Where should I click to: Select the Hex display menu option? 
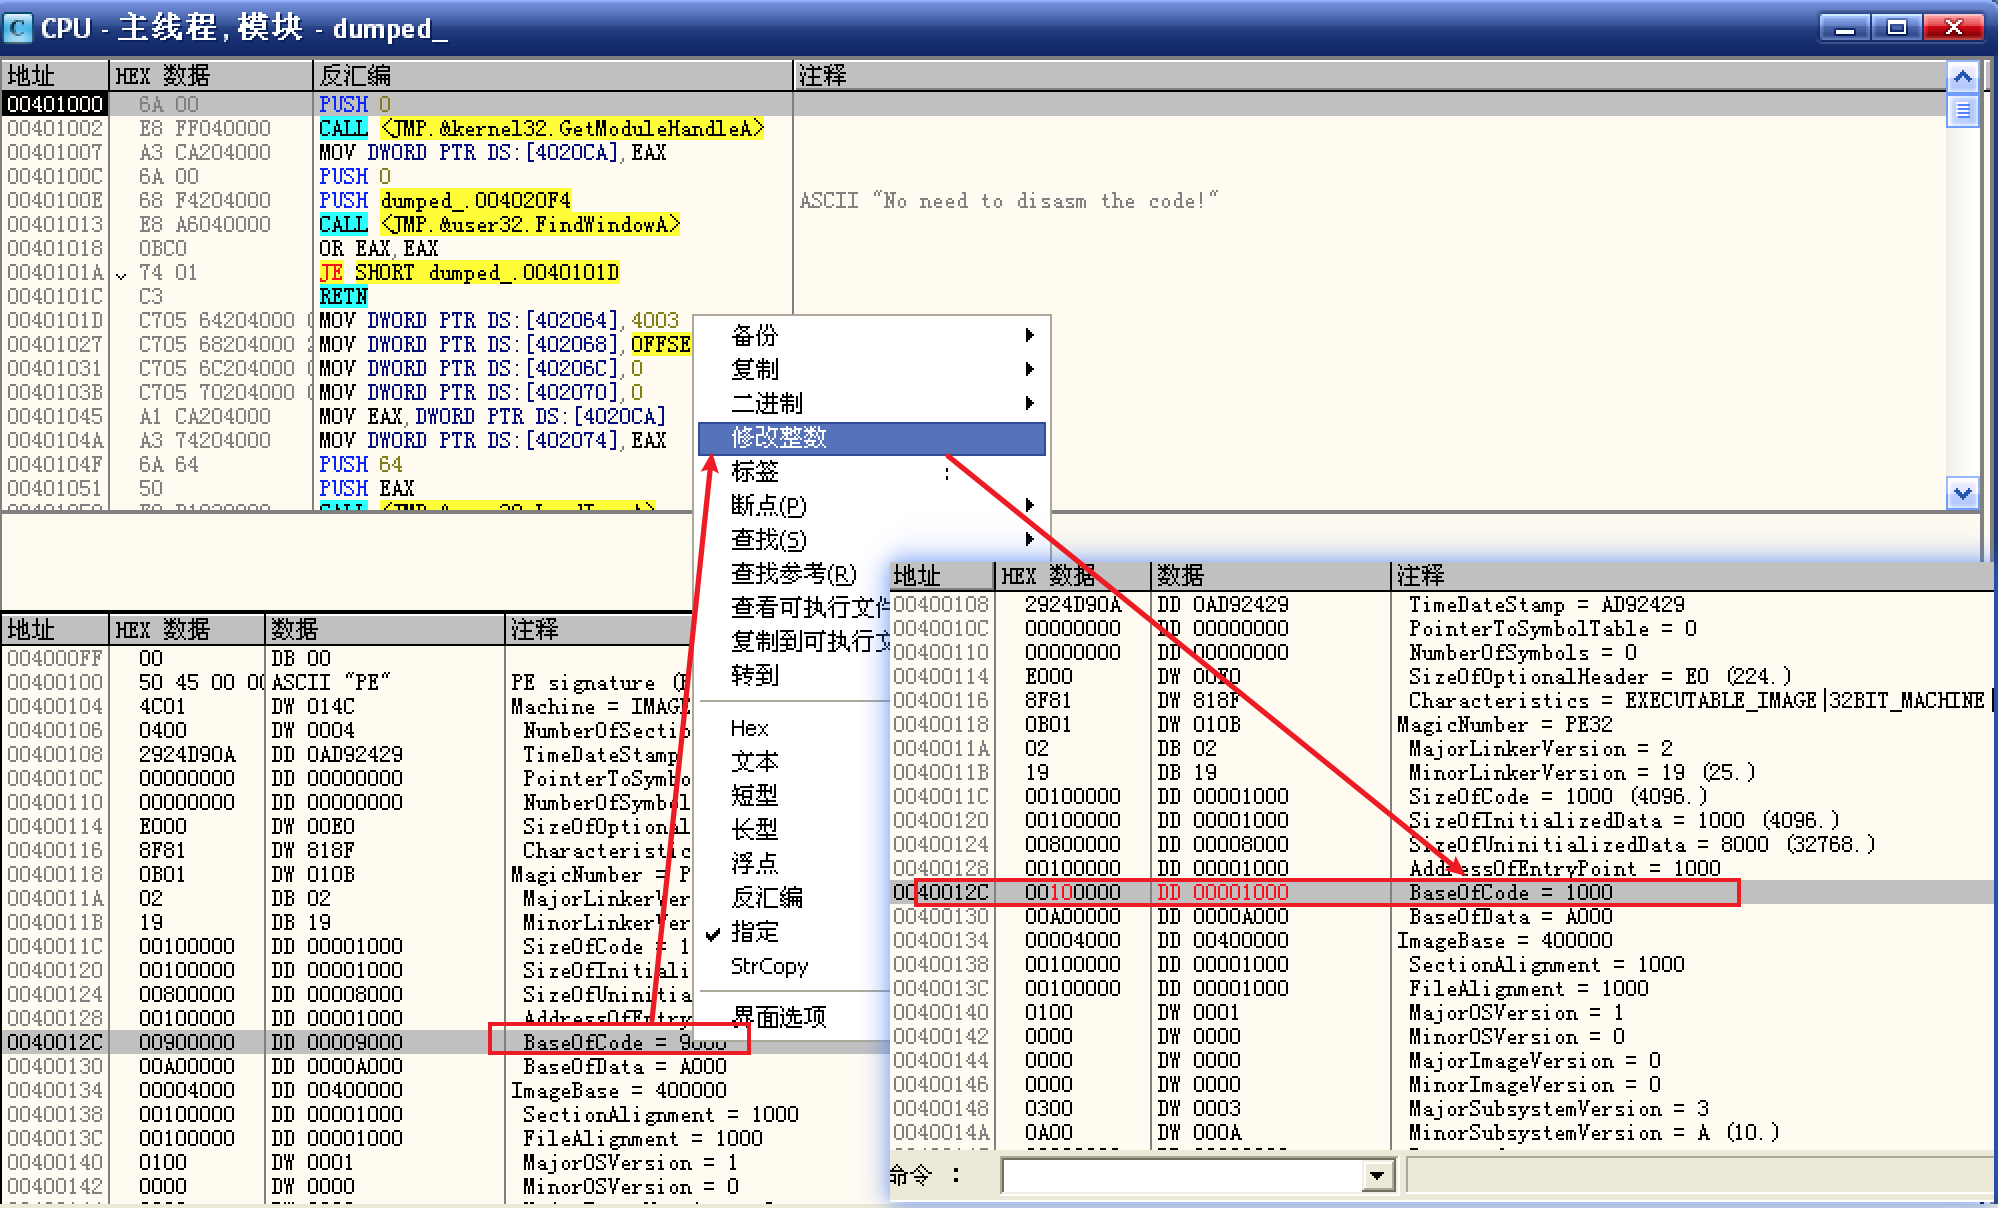pyautogui.click(x=750, y=729)
